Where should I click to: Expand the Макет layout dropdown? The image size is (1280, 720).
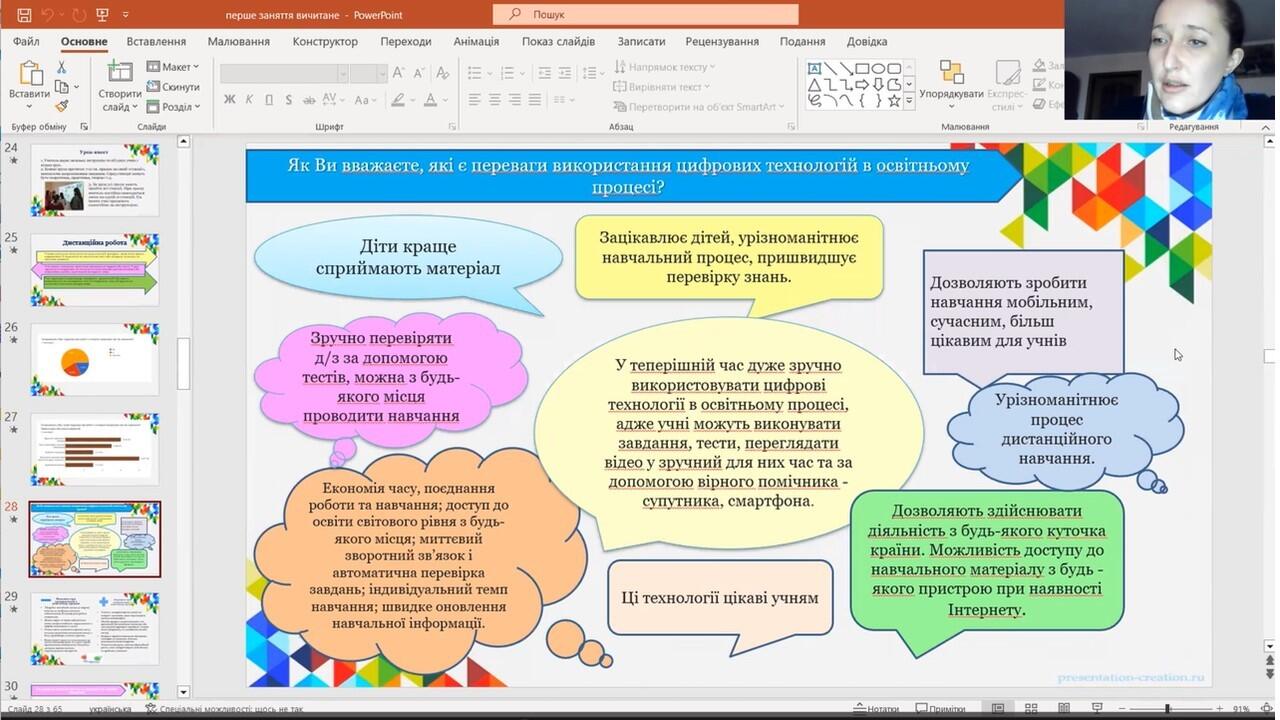coord(173,67)
